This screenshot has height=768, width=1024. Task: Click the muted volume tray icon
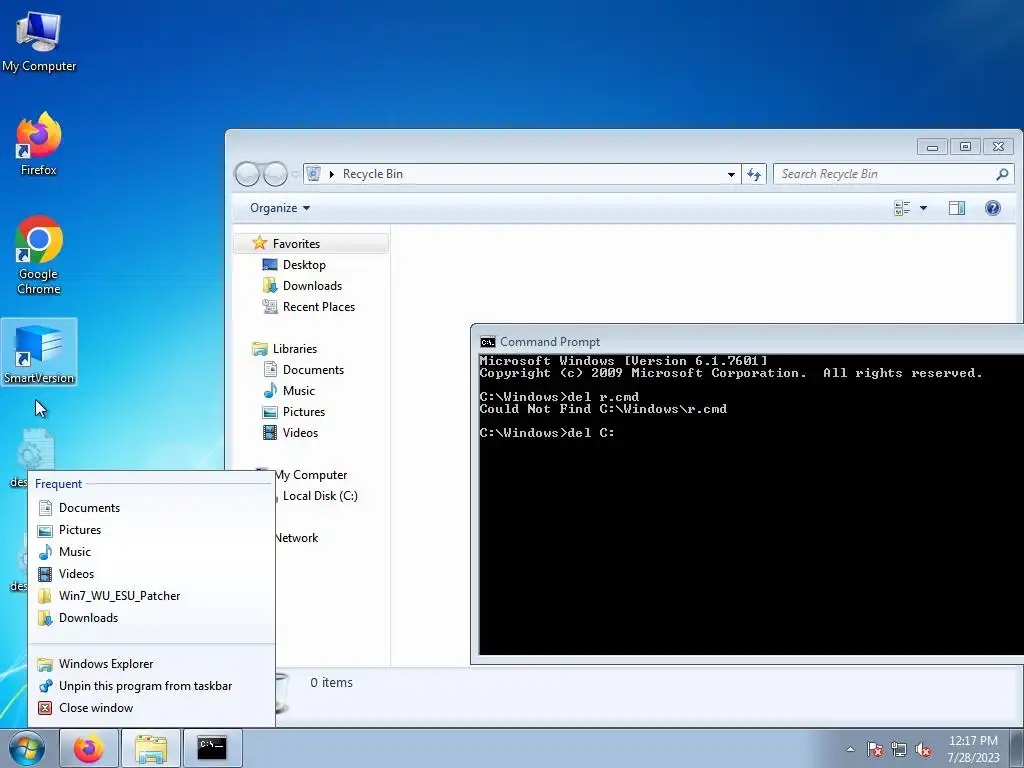[923, 749]
